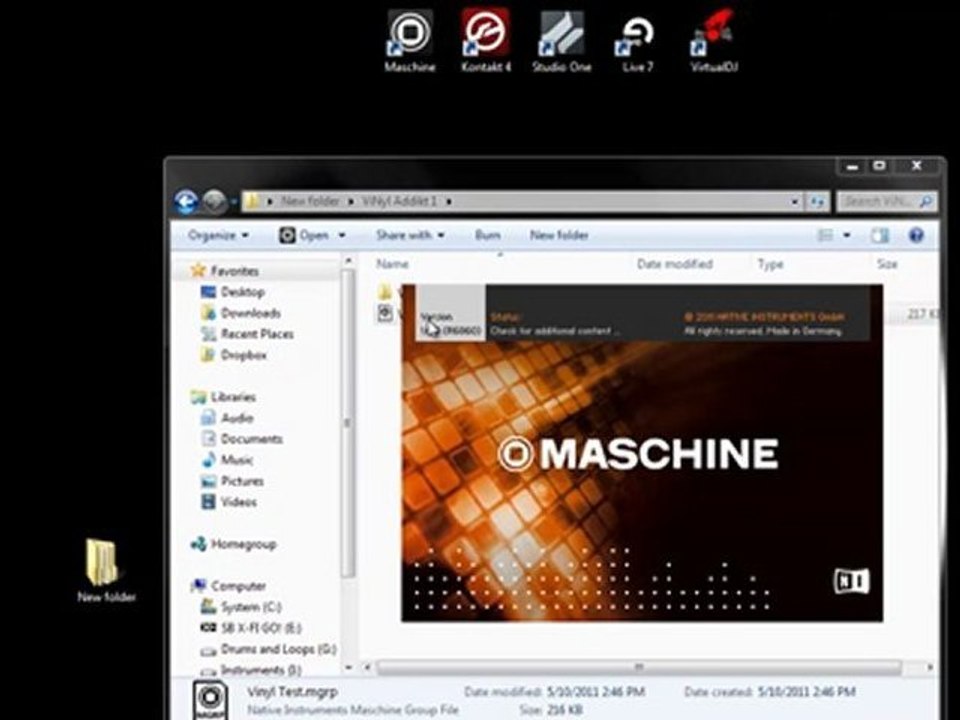Launch the Kontakt 4 desktop icon
960x720 pixels.
(485, 34)
